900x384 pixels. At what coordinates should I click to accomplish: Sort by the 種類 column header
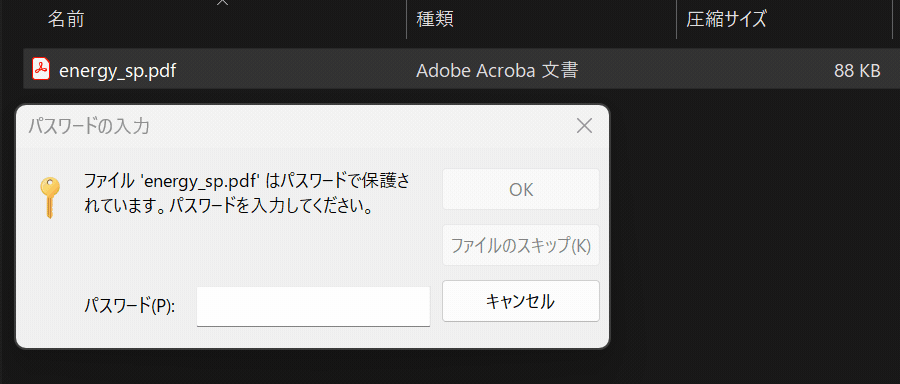435,19
